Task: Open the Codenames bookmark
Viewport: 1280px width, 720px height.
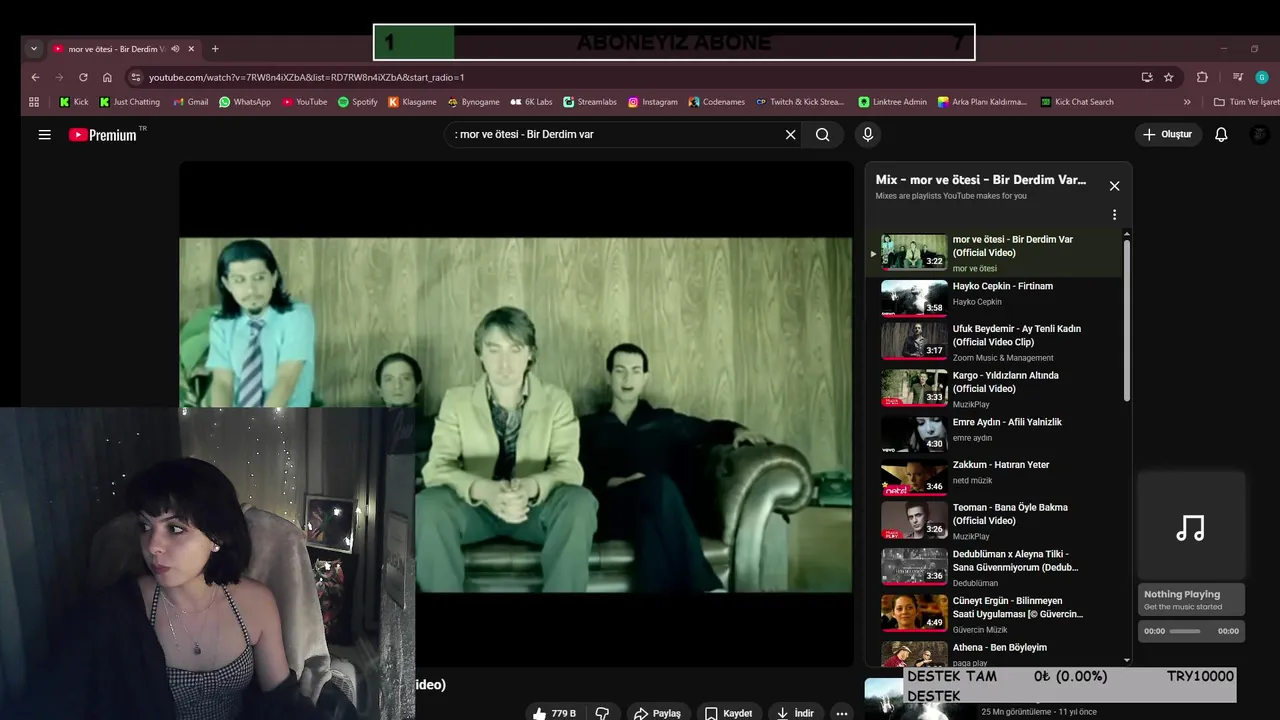Action: (716, 102)
